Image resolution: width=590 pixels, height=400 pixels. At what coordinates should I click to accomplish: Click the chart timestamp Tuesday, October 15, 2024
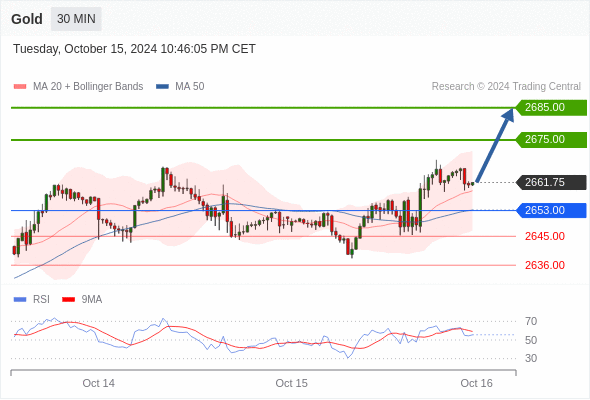click(134, 49)
